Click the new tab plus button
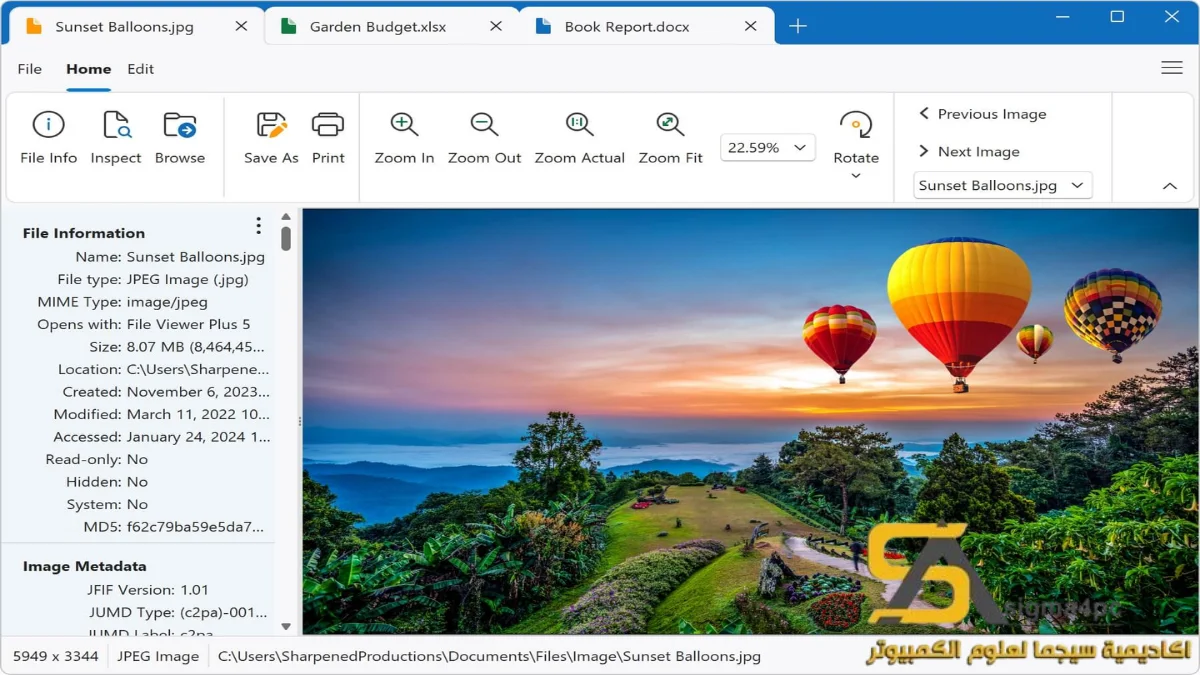 [797, 27]
